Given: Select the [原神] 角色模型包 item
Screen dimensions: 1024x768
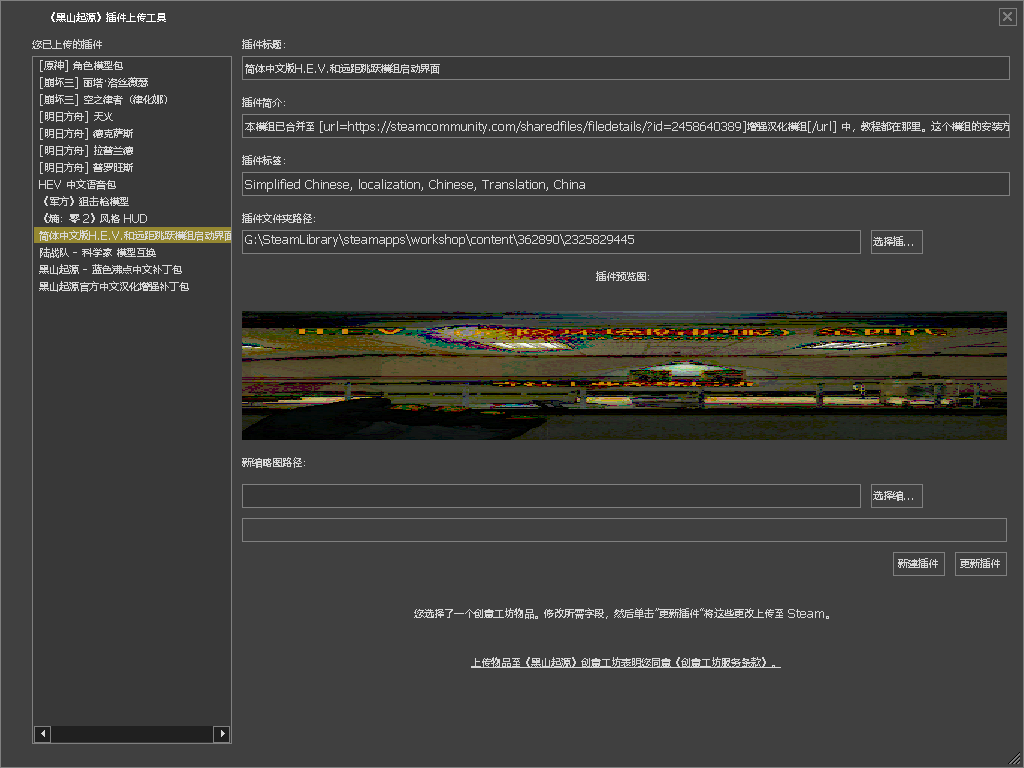Looking at the screenshot, I should click(x=132, y=65).
